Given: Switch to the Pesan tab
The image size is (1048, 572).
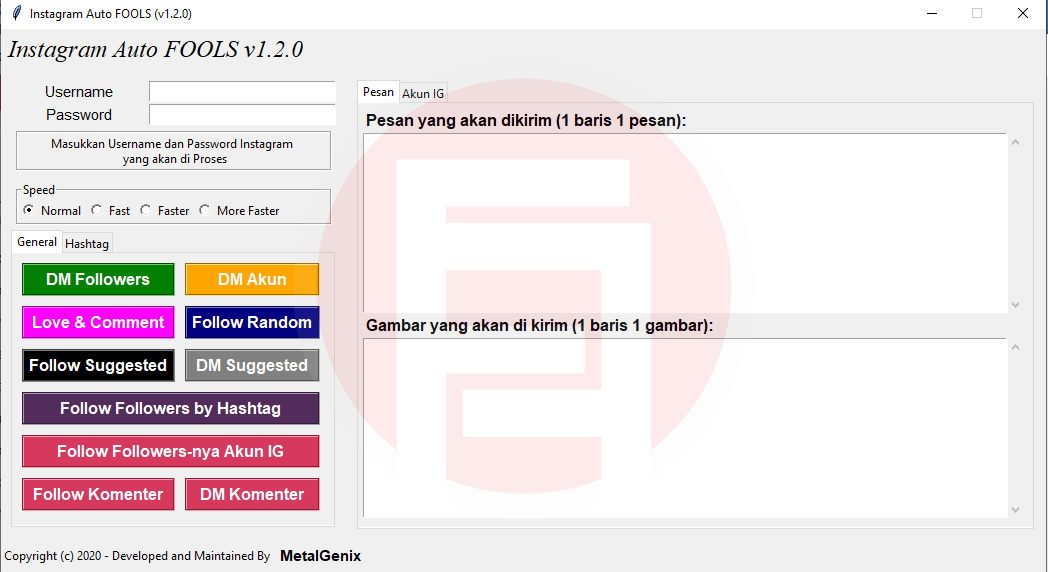Looking at the screenshot, I should pyautogui.click(x=378, y=92).
